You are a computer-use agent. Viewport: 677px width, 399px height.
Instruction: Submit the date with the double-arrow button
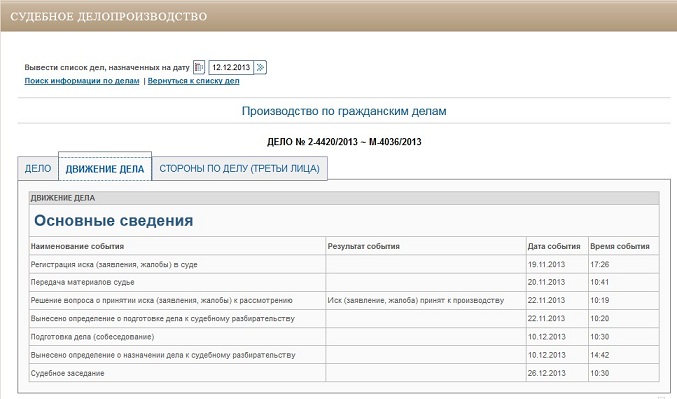[x=260, y=67]
